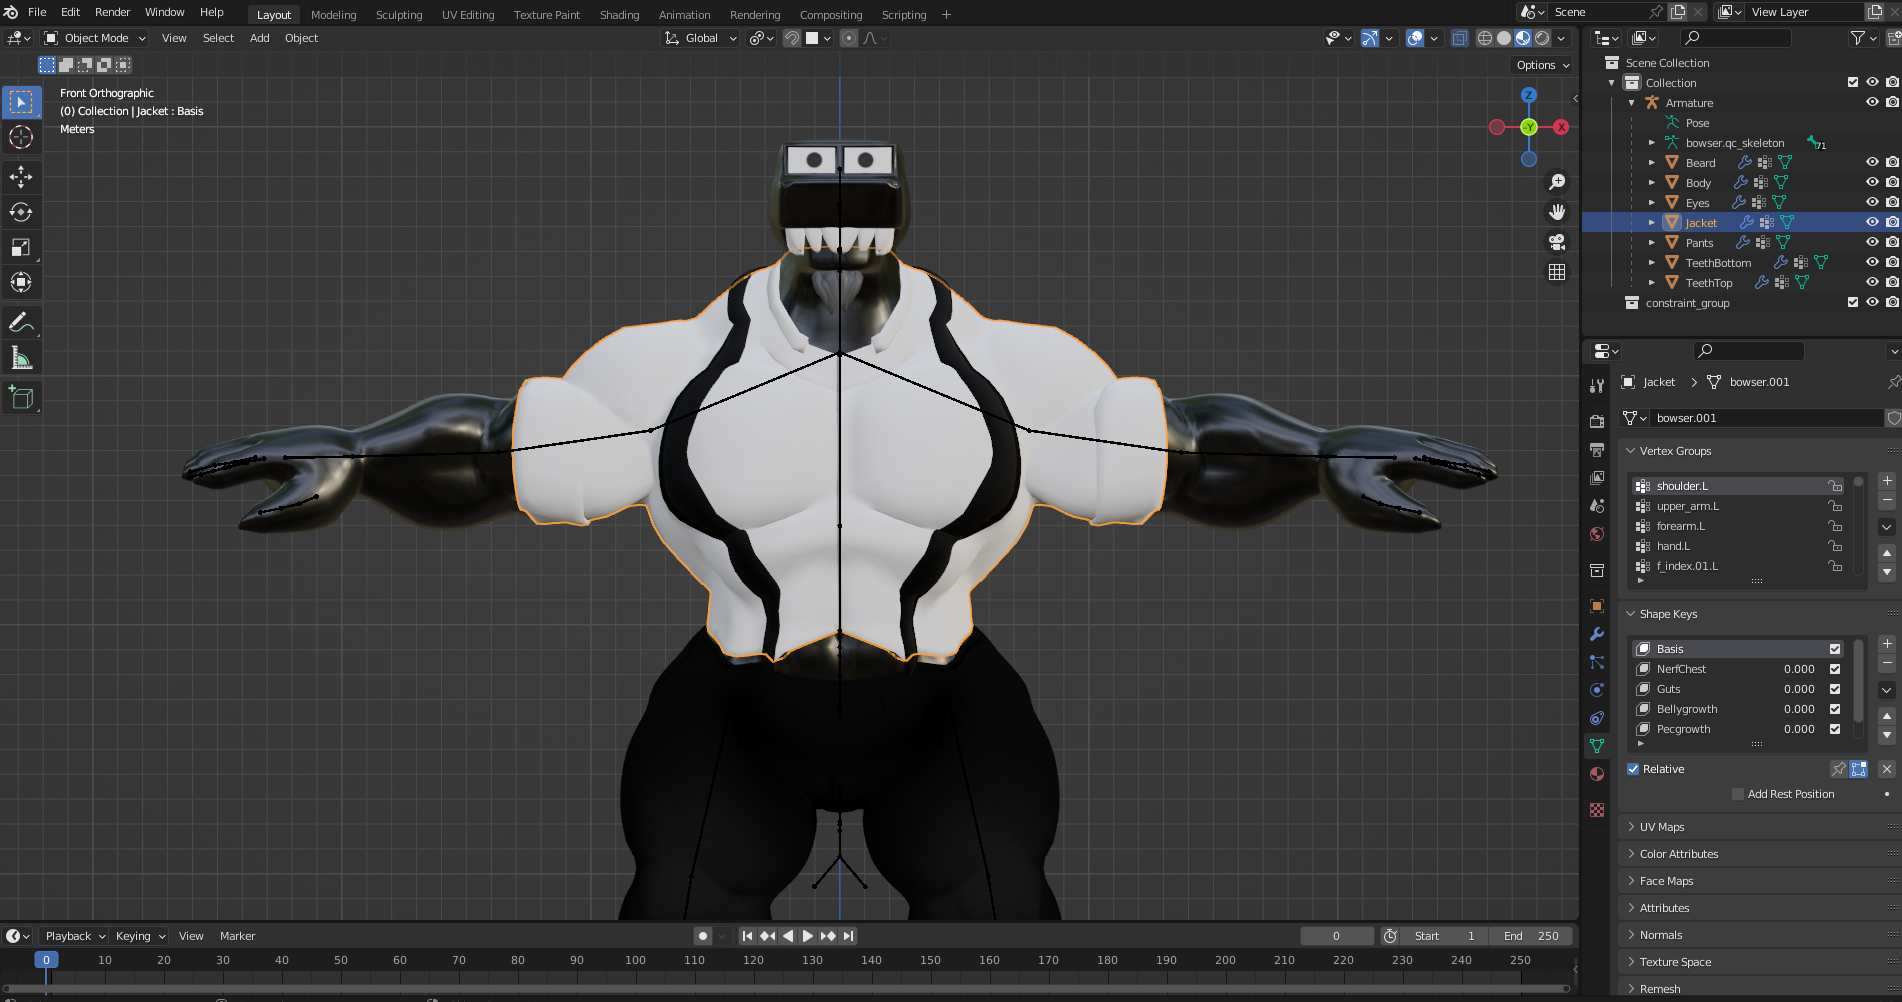Enable the Add Rest Position checkbox
This screenshot has width=1902, height=1002.
[1738, 794]
